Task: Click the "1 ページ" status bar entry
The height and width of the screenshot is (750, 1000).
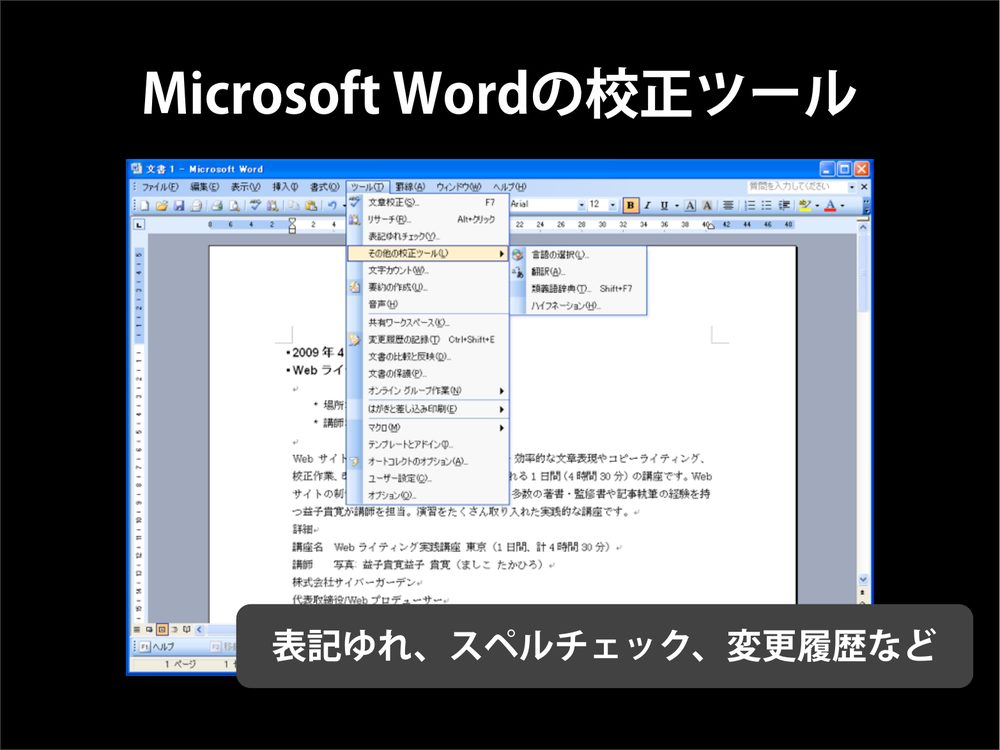Action: click(180, 664)
